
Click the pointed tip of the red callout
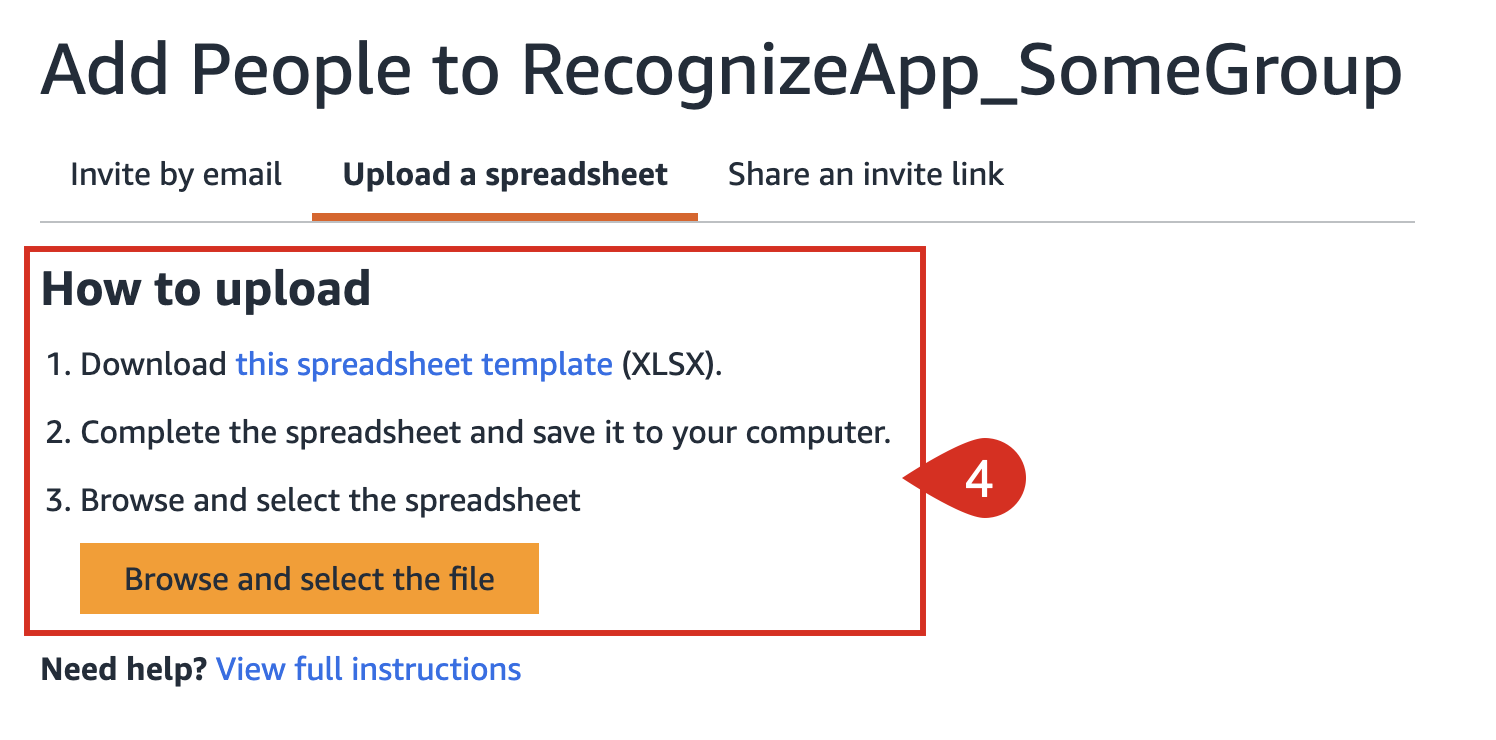point(908,480)
